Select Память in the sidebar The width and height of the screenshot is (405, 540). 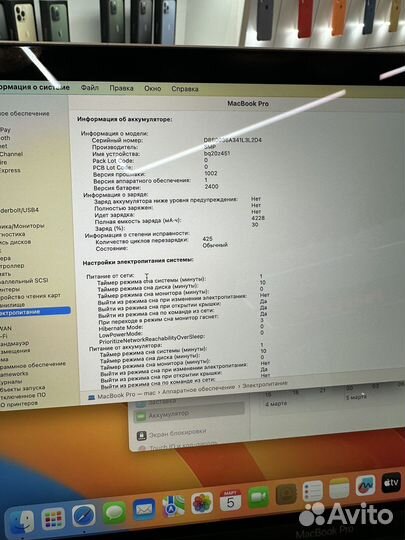tap(6, 274)
